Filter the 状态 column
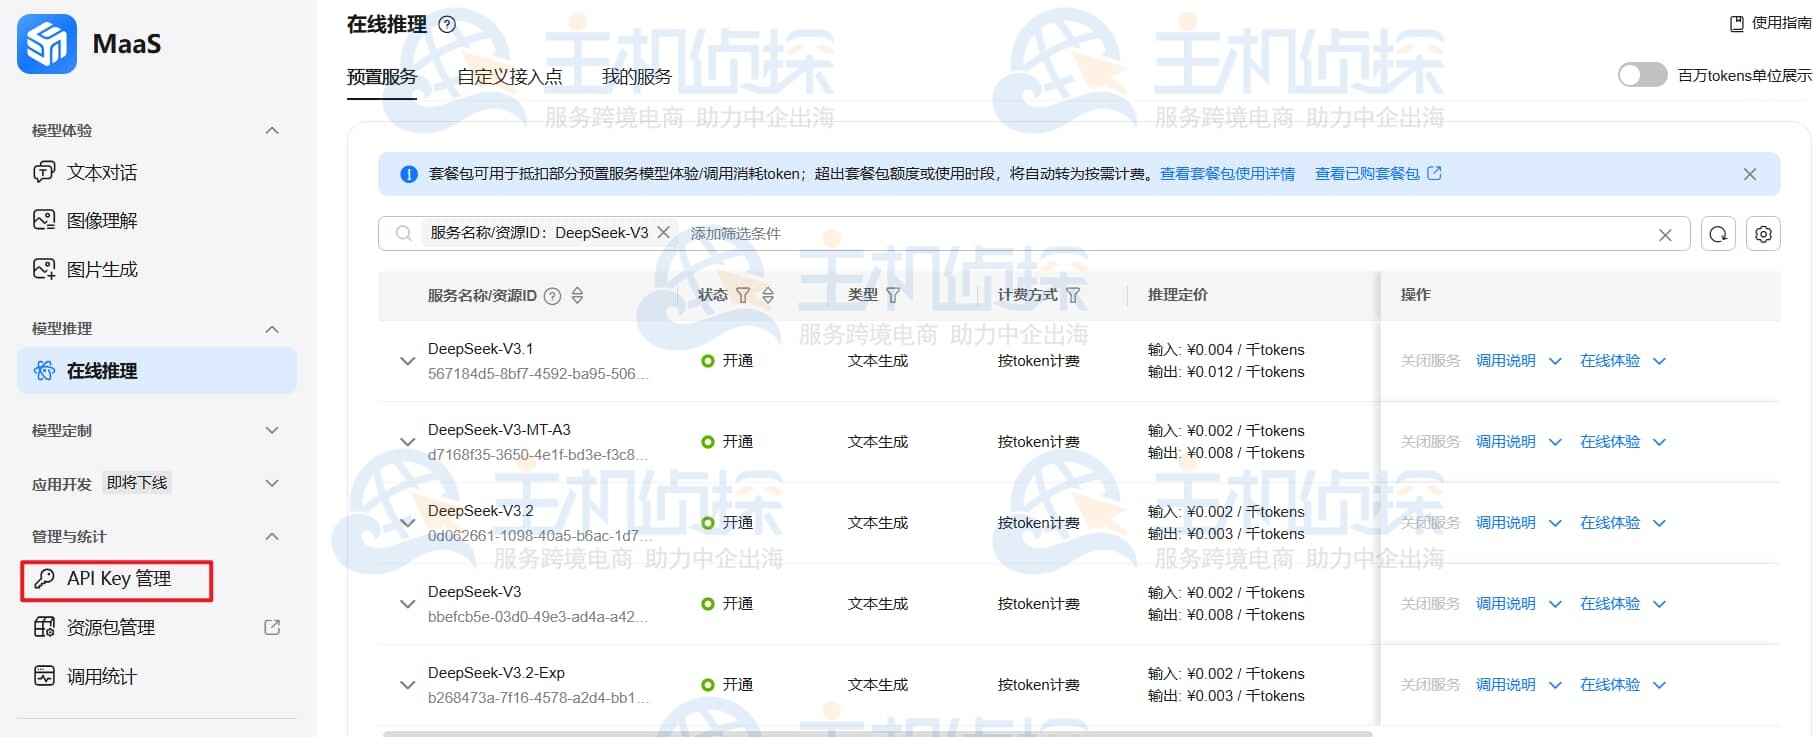1813x737 pixels. click(x=743, y=295)
